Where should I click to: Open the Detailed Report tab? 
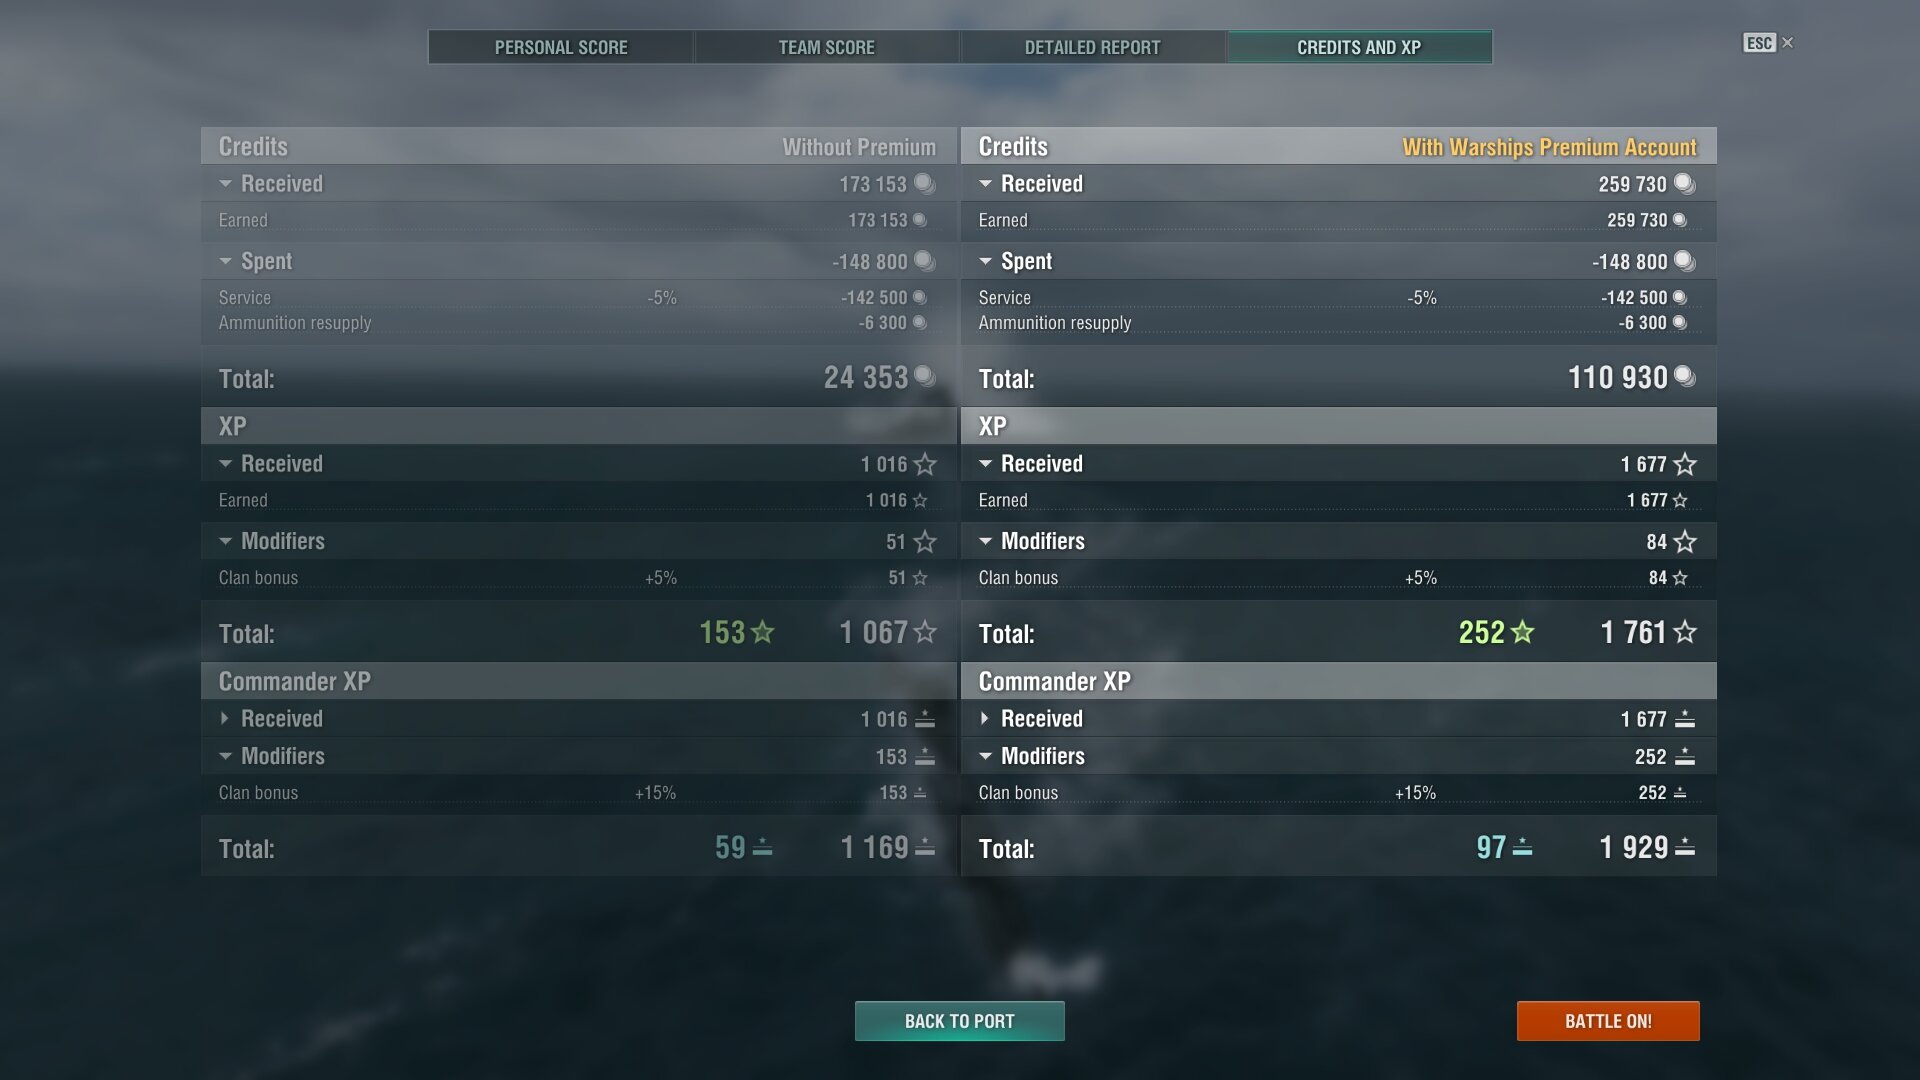click(1093, 47)
